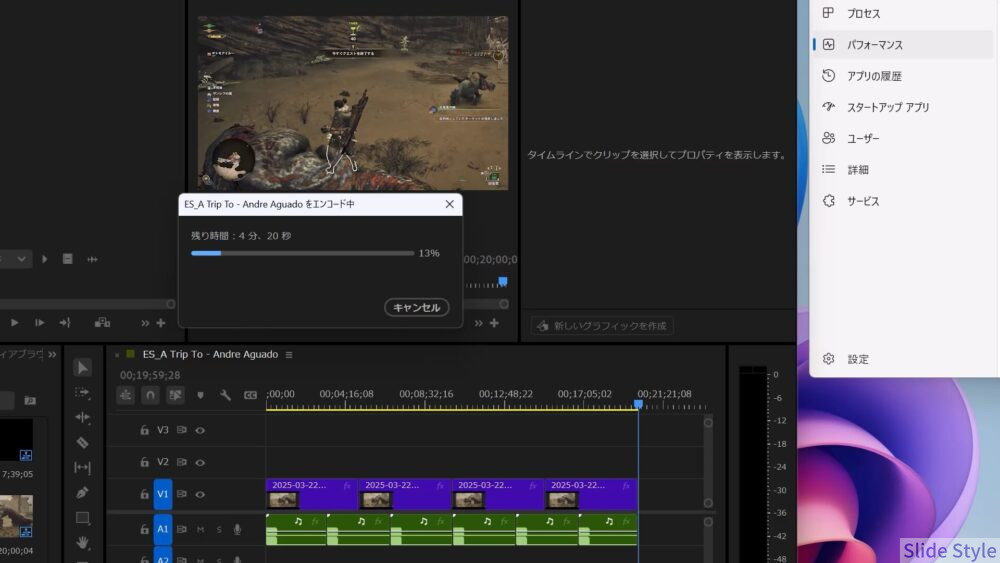Open 詳細 tab in Task Manager
The image size is (1000, 563).
coord(902,170)
